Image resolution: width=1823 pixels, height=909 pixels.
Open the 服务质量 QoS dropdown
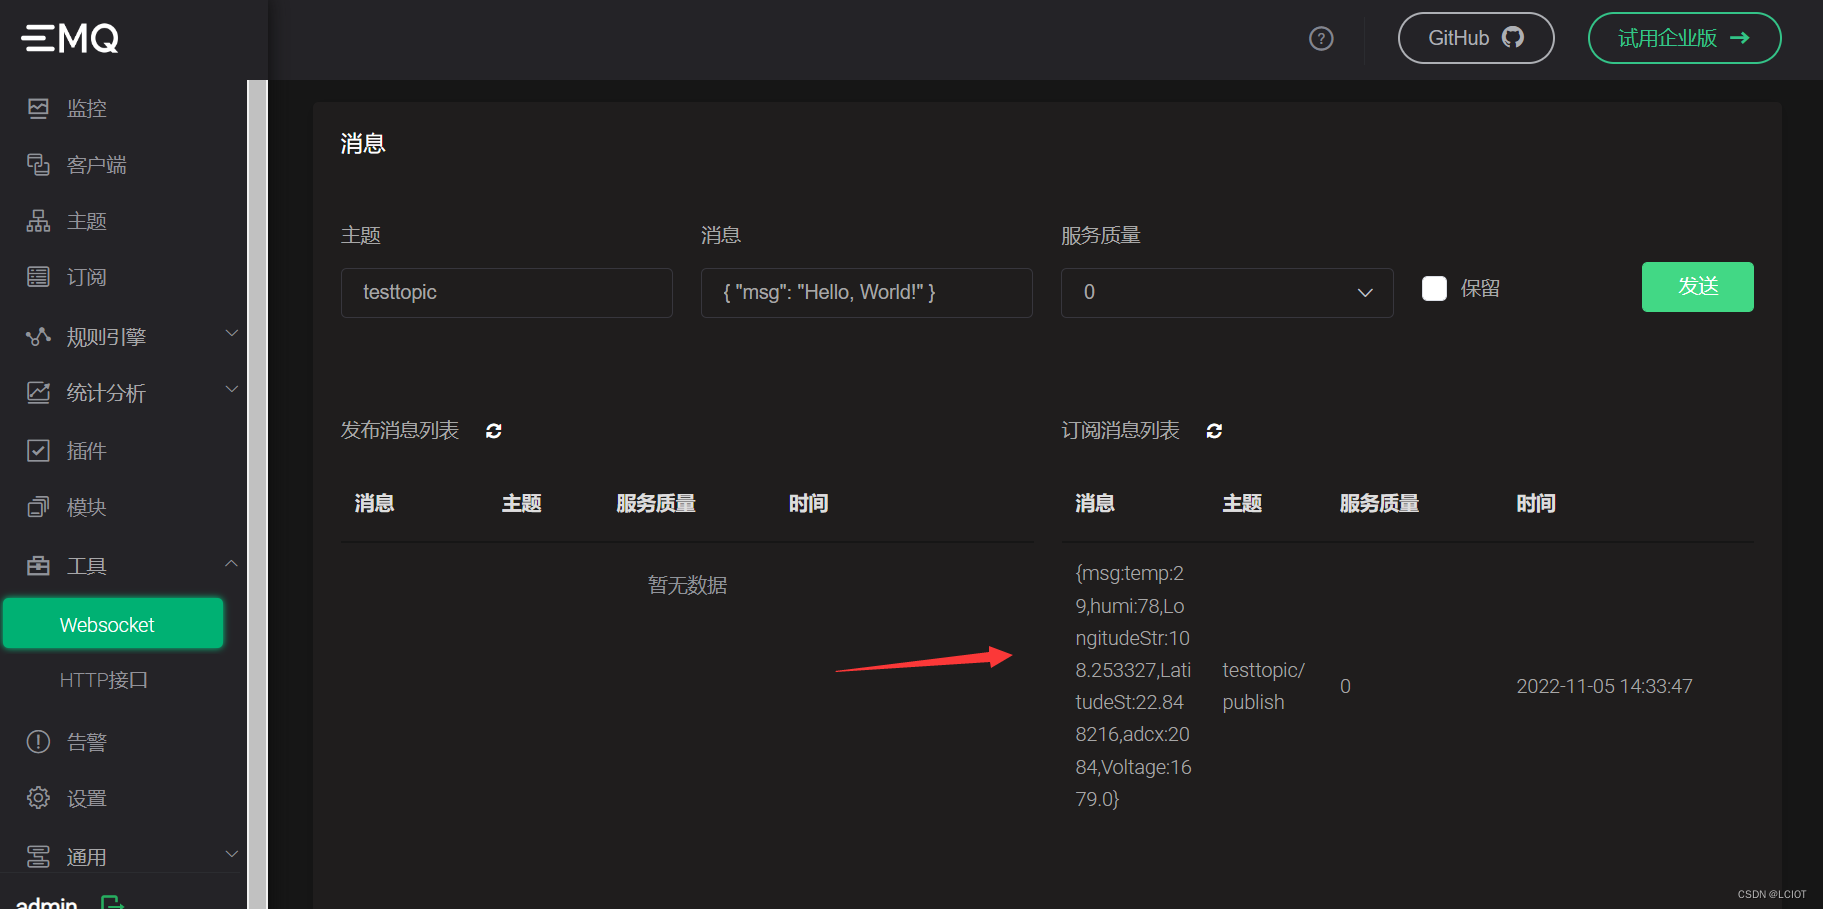click(1227, 292)
